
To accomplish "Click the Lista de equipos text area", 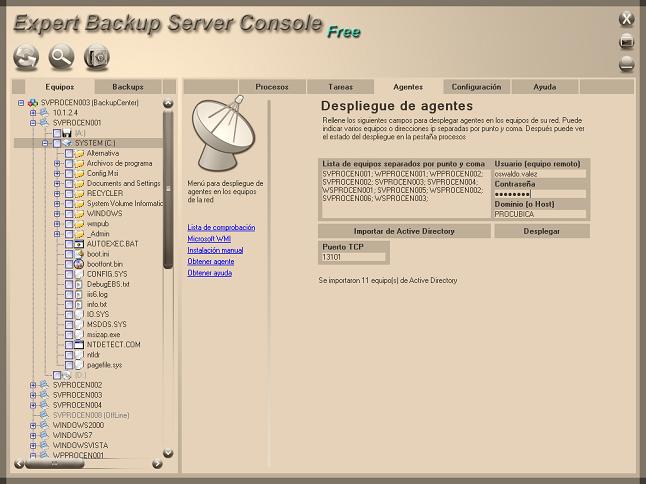I will point(406,194).
